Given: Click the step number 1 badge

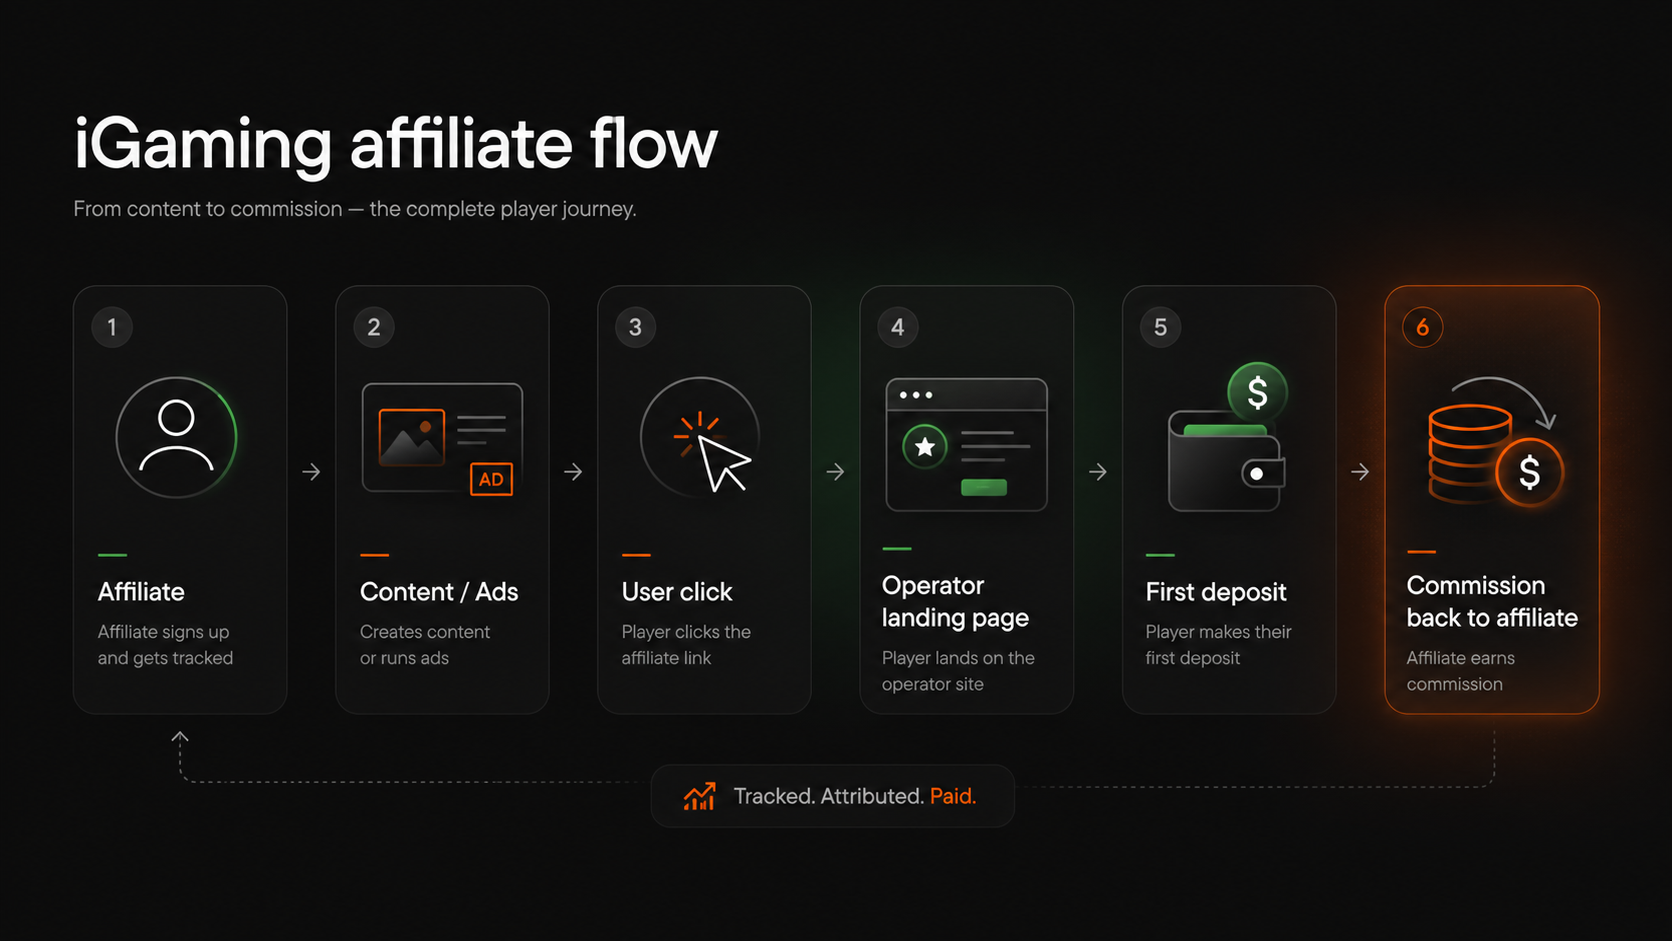Looking at the screenshot, I should click(x=112, y=327).
